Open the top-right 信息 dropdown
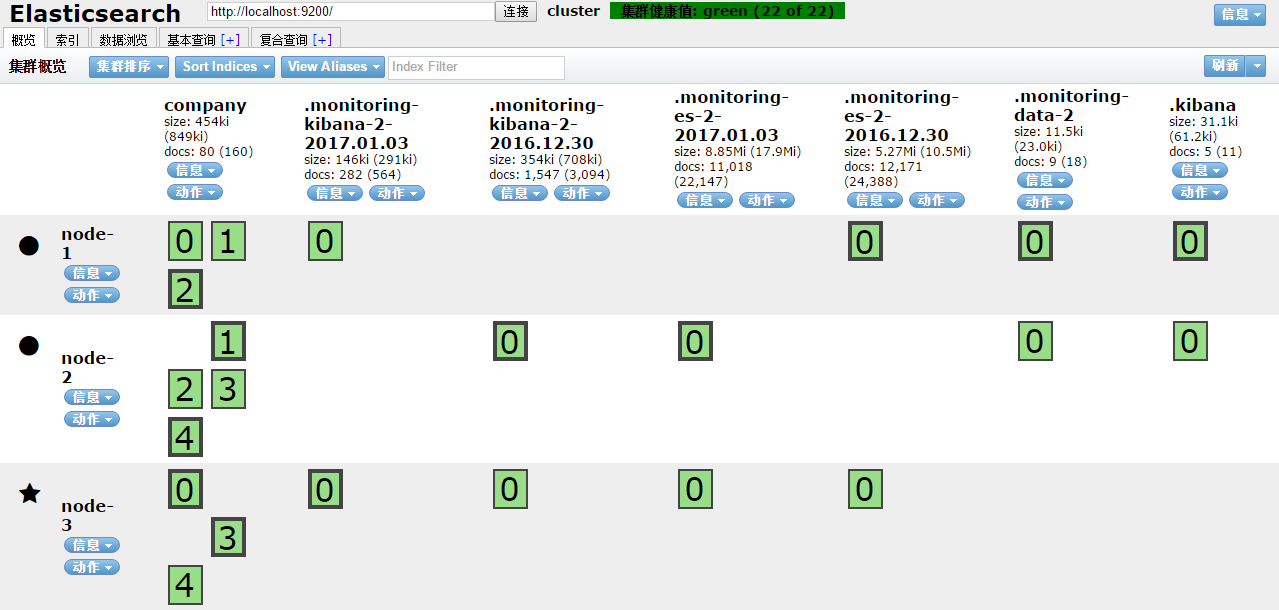 [1241, 14]
